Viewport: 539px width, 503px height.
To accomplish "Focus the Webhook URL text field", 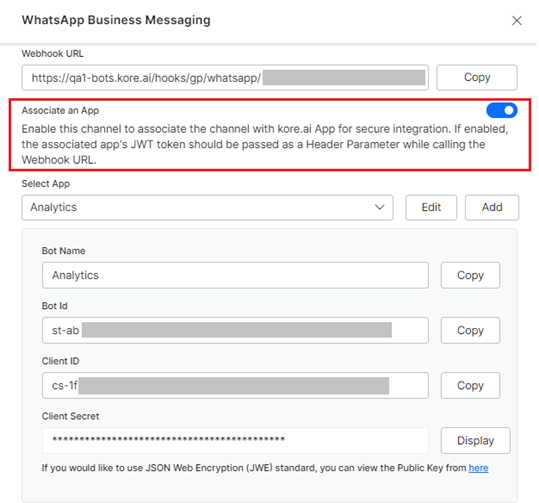I will click(x=225, y=77).
